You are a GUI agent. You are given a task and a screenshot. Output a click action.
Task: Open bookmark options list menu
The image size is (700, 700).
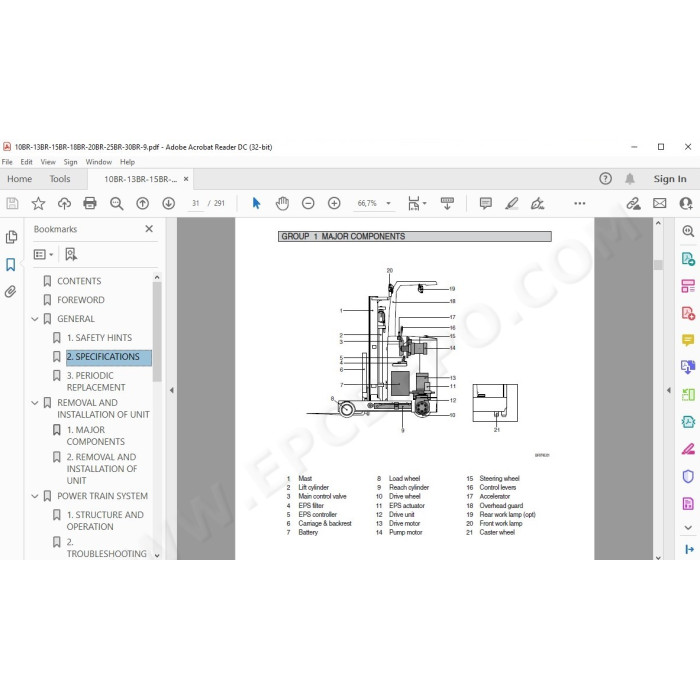(x=43, y=254)
